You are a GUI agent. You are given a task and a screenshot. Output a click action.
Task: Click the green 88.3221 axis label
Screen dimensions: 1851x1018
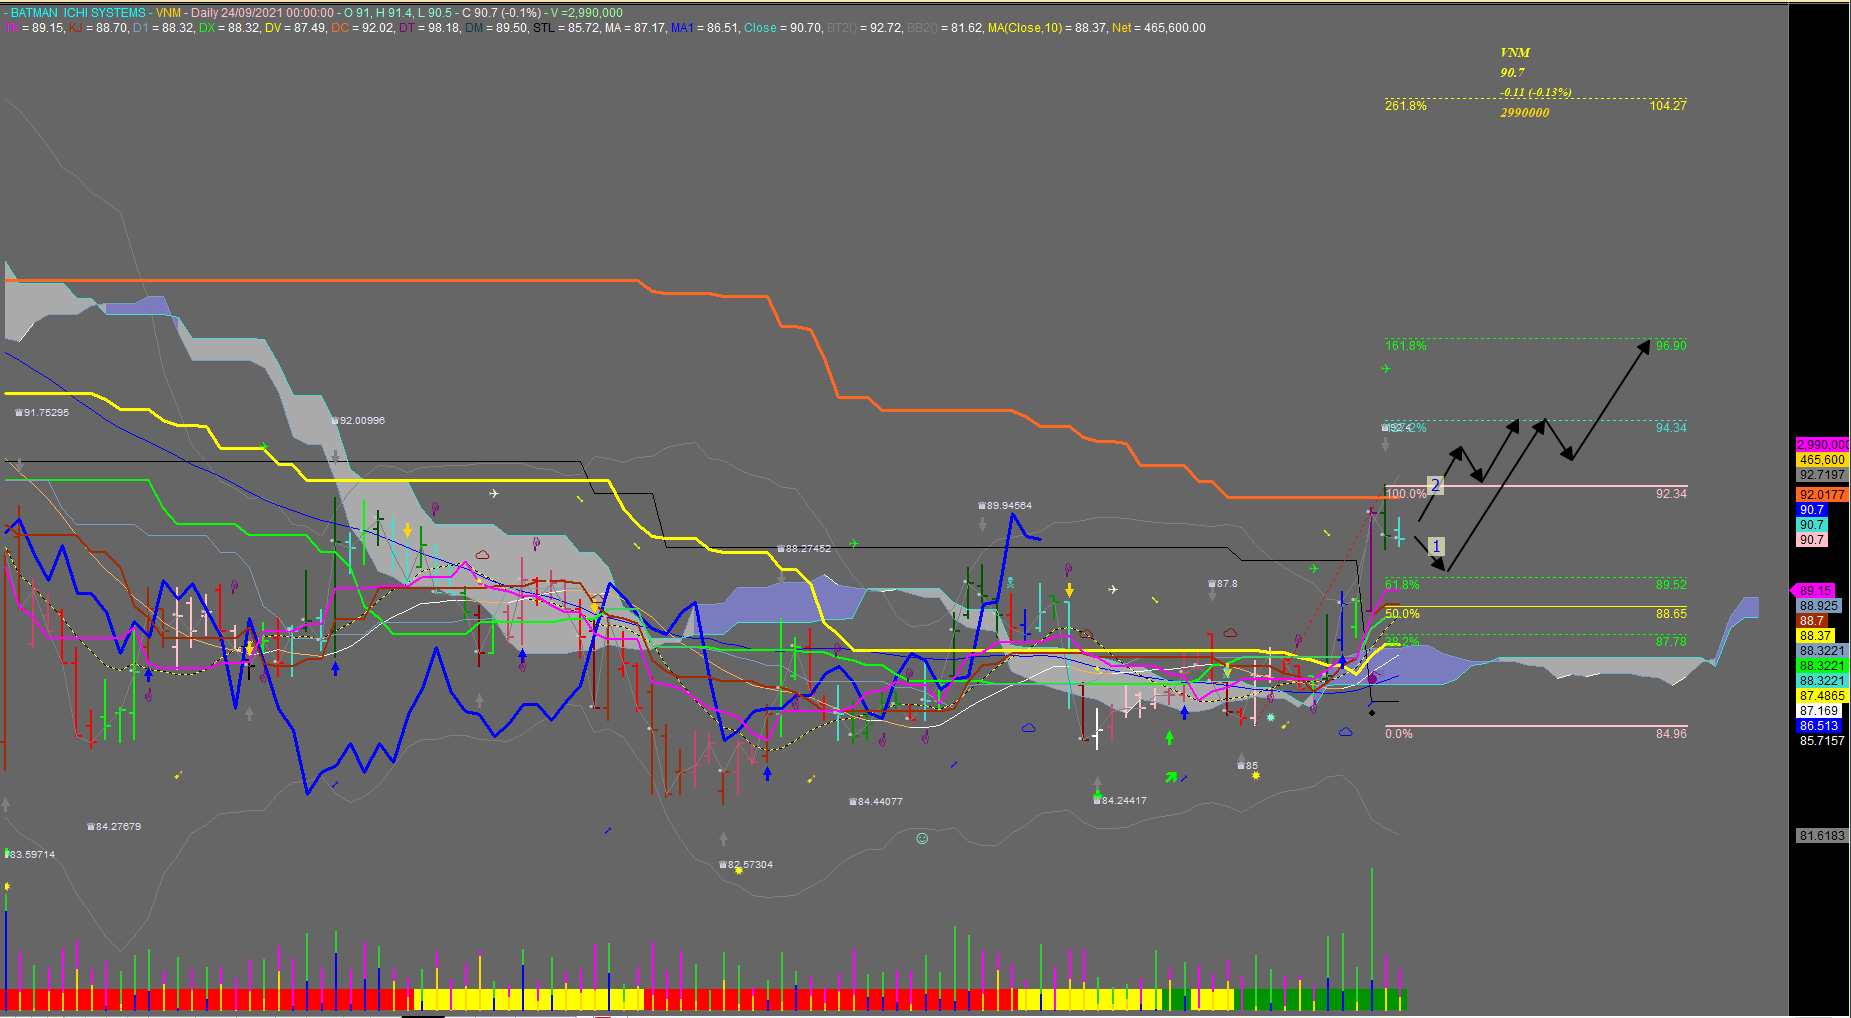pyautogui.click(x=1822, y=665)
